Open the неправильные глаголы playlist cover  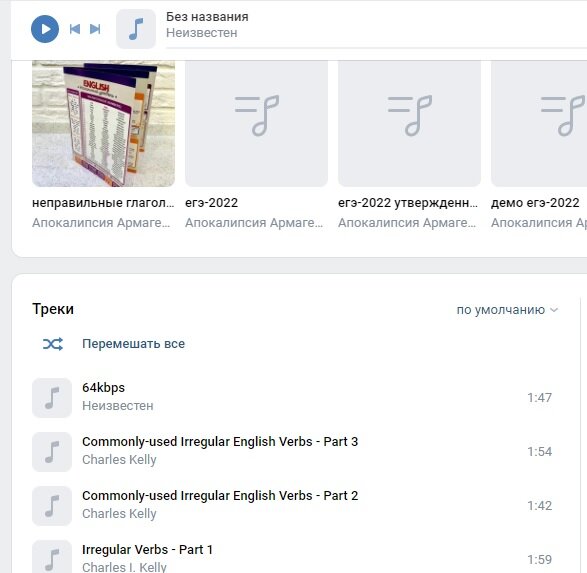coord(103,123)
